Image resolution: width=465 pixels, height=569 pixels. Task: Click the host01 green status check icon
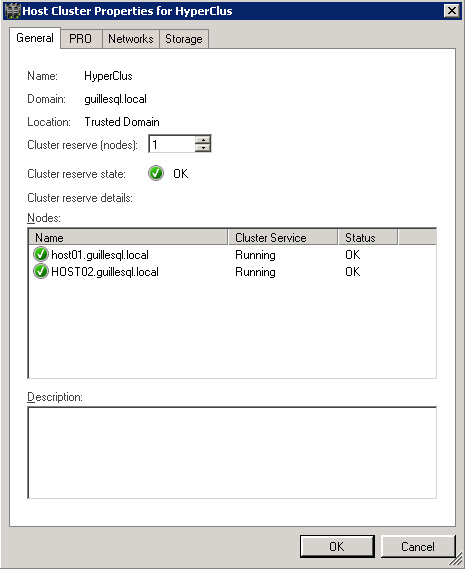pyautogui.click(x=41, y=254)
